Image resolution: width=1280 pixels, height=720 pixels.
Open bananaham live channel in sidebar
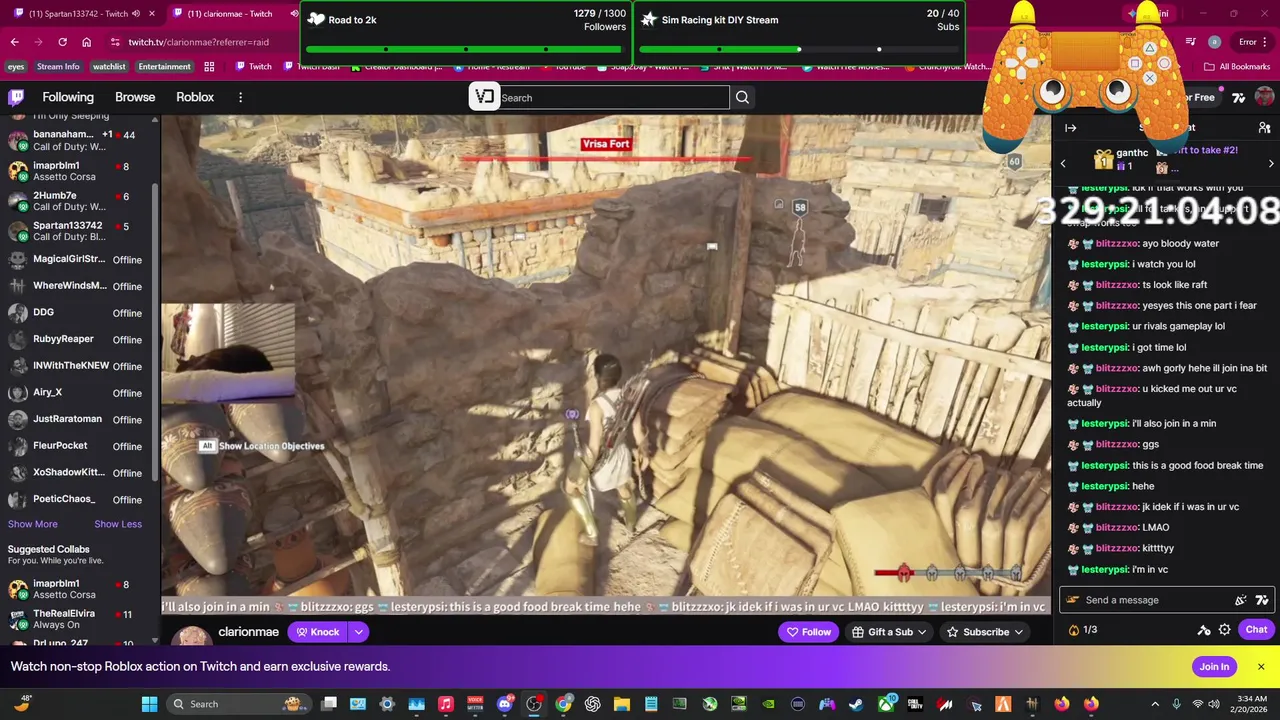click(x=78, y=140)
